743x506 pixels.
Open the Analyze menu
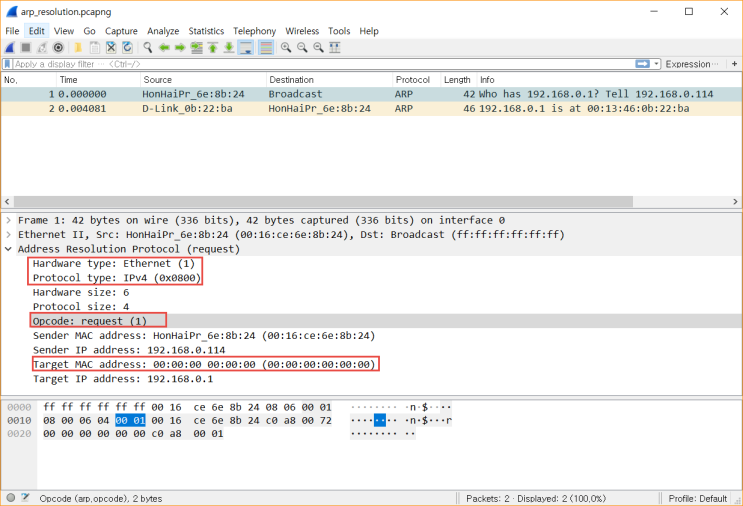click(163, 31)
